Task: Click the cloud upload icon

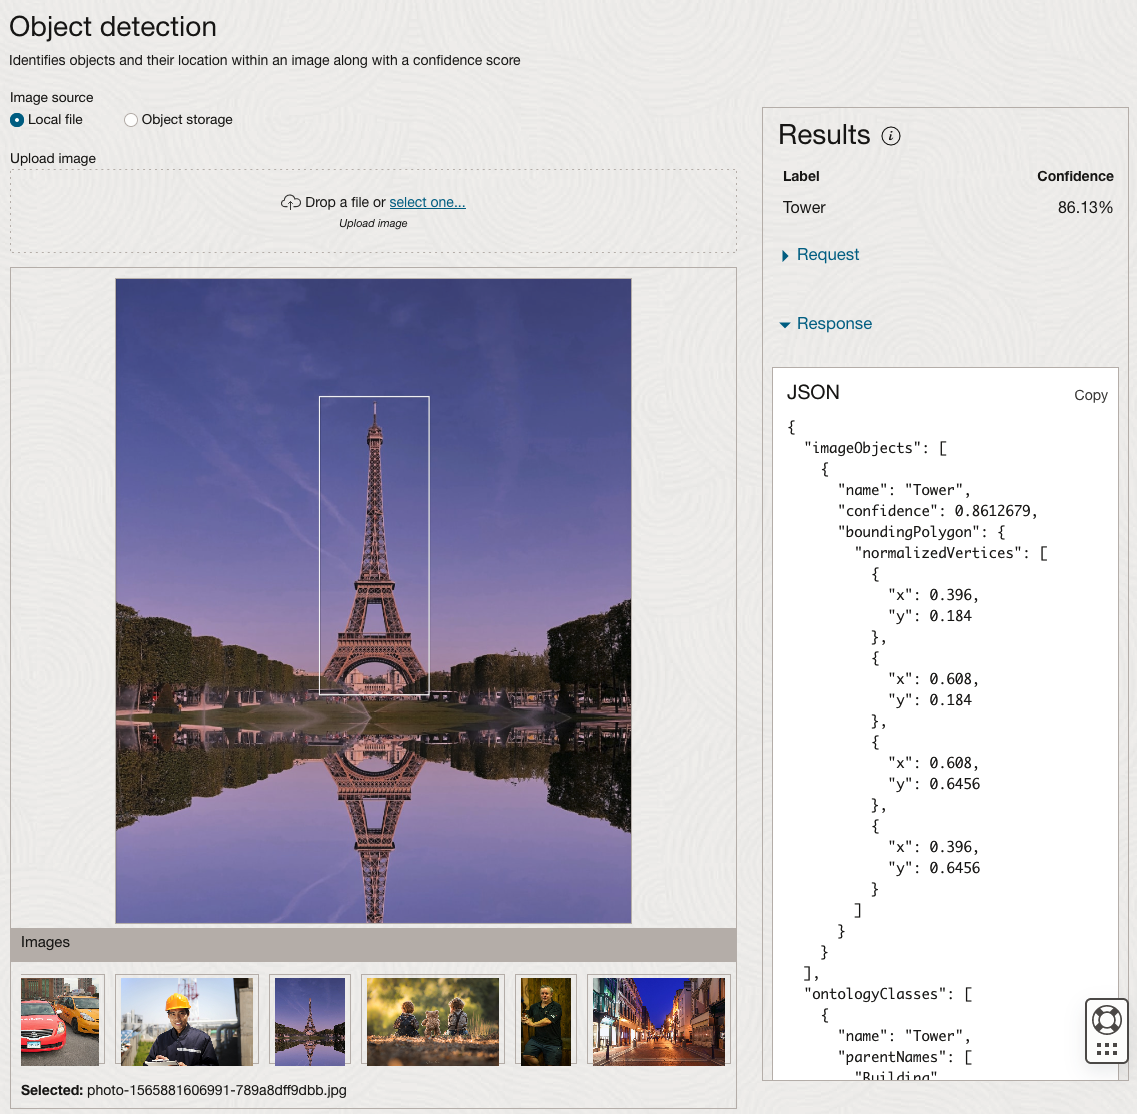Action: coord(290,202)
